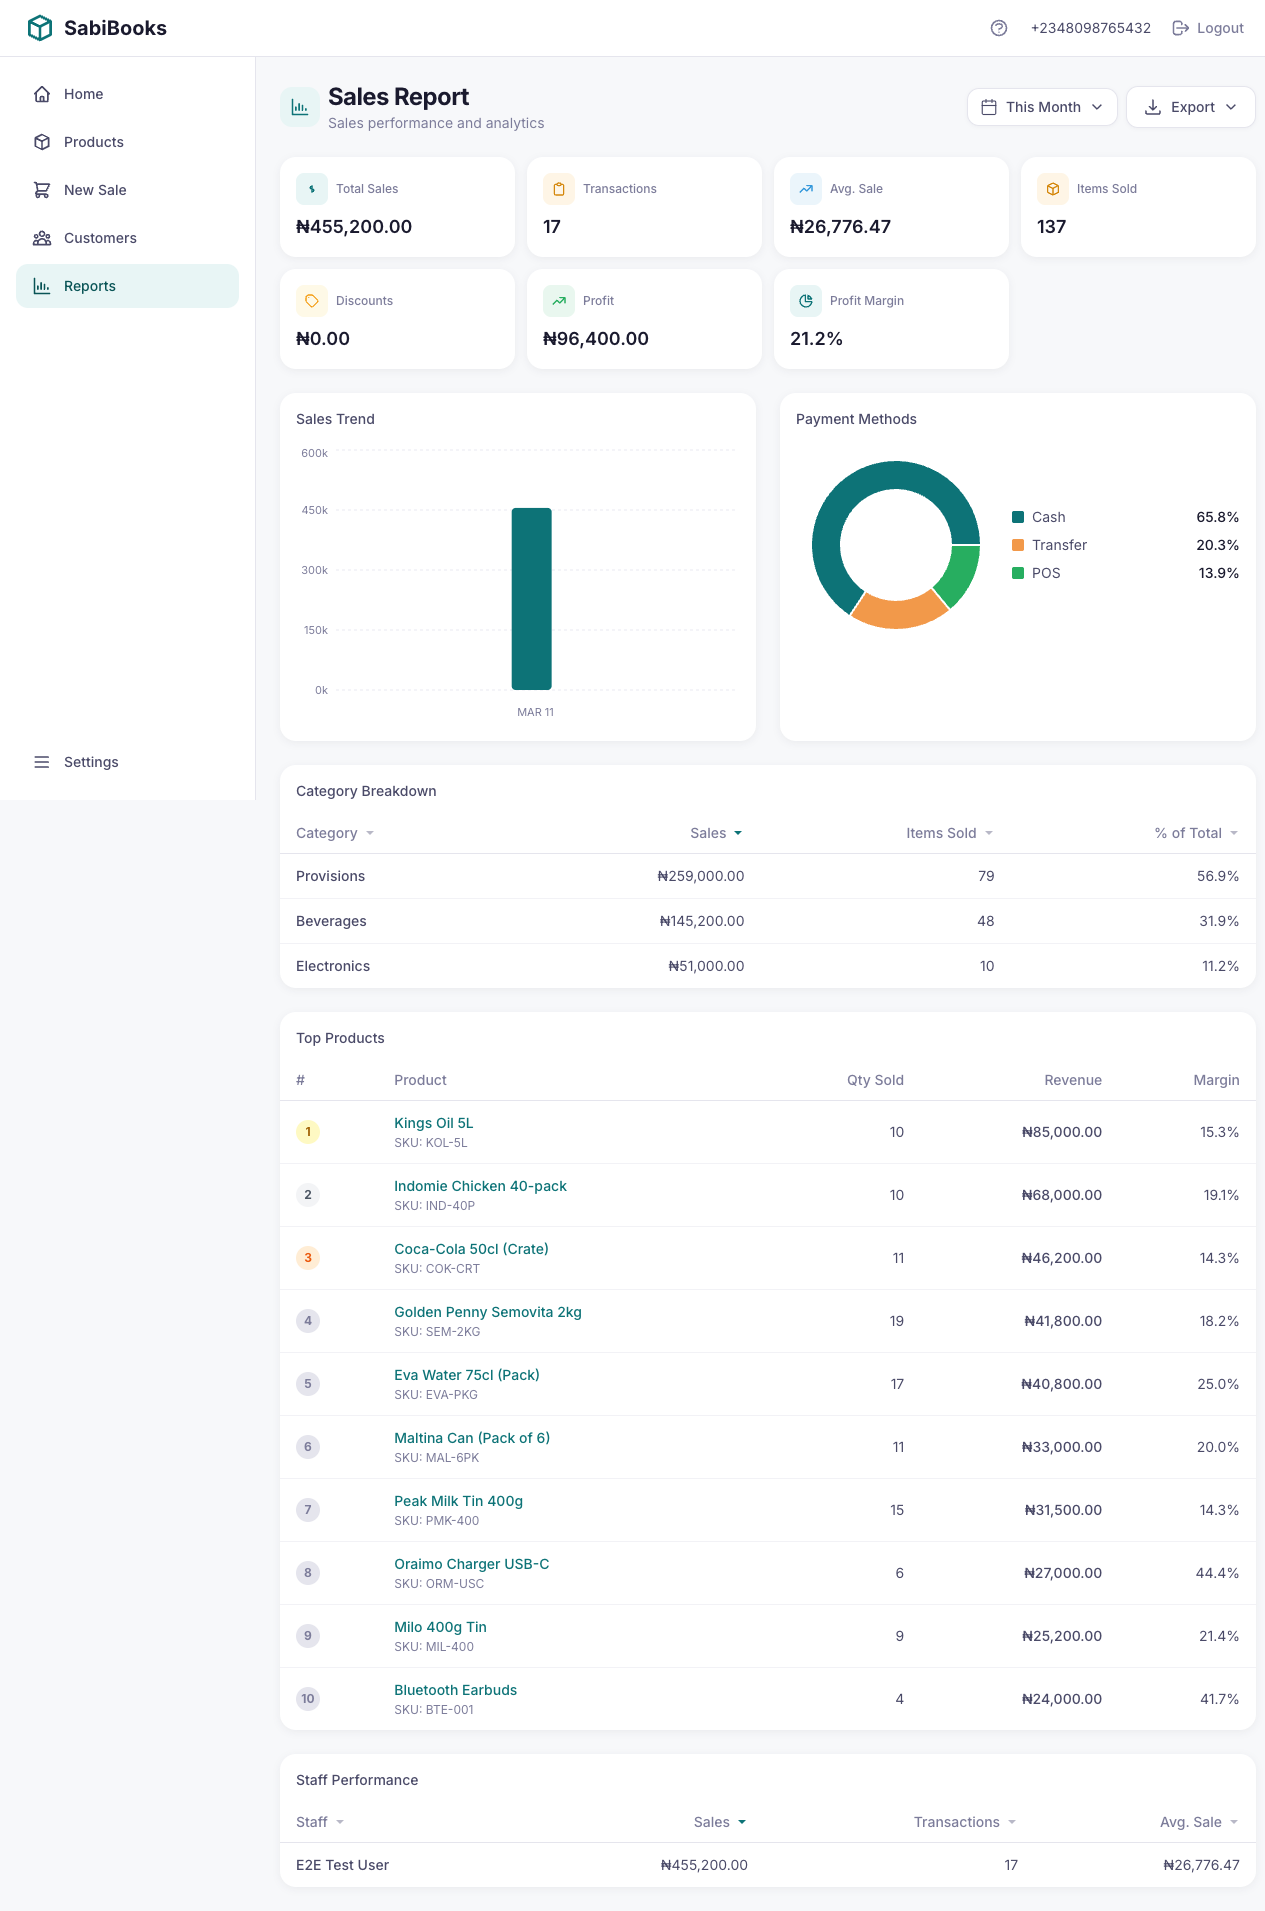
Task: Sort Category Breakdown by Items Sold
Action: (948, 833)
